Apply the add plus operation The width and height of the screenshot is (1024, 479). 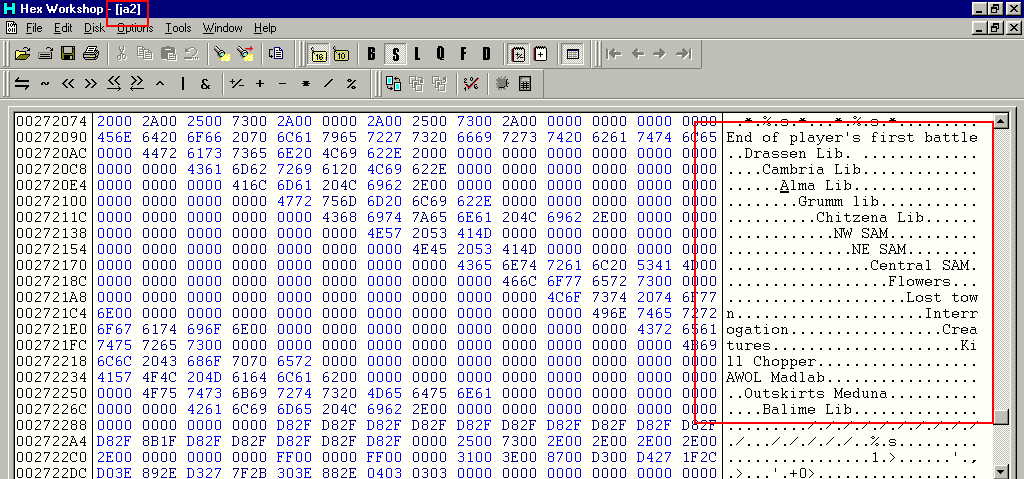(260, 84)
